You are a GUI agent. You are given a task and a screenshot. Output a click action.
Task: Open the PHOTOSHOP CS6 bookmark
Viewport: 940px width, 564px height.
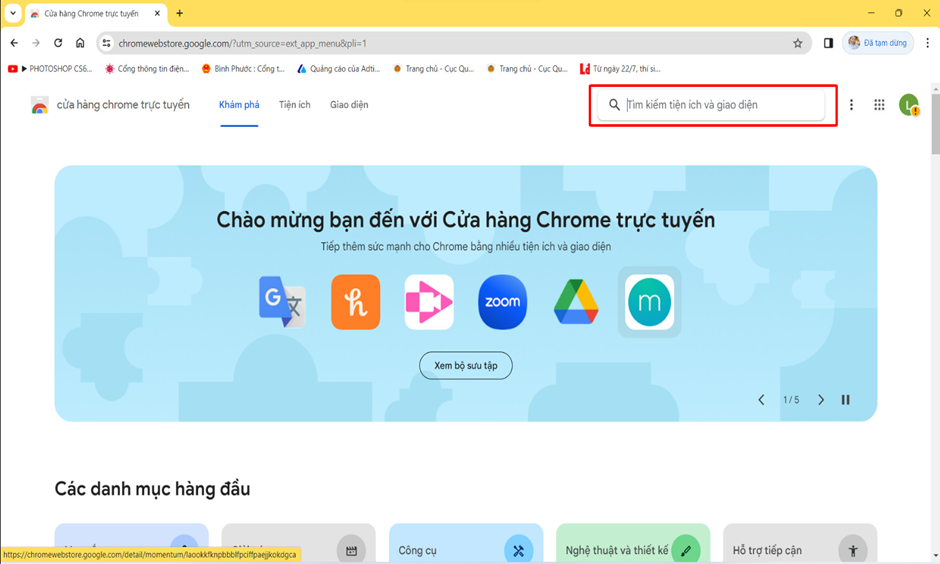(50, 69)
